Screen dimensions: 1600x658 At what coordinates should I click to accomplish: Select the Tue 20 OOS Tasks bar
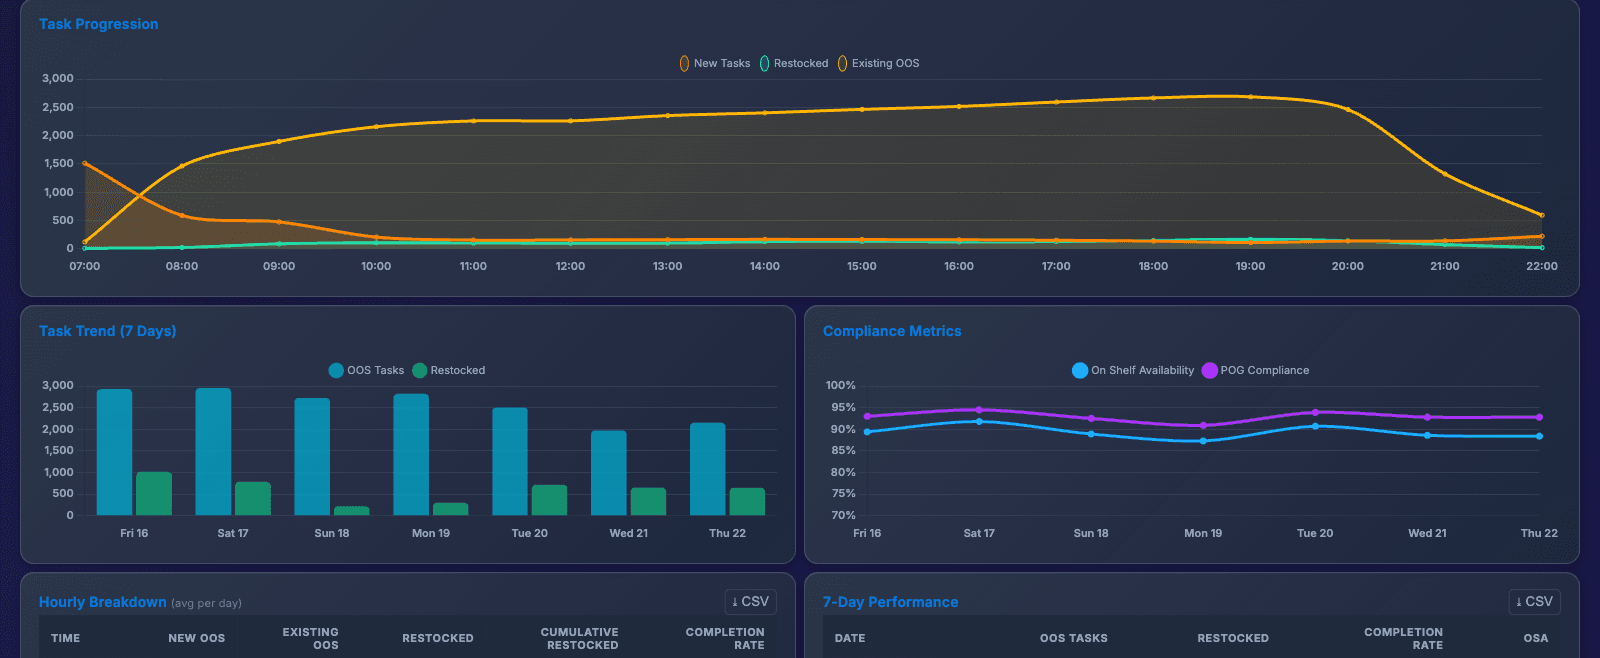(510, 461)
